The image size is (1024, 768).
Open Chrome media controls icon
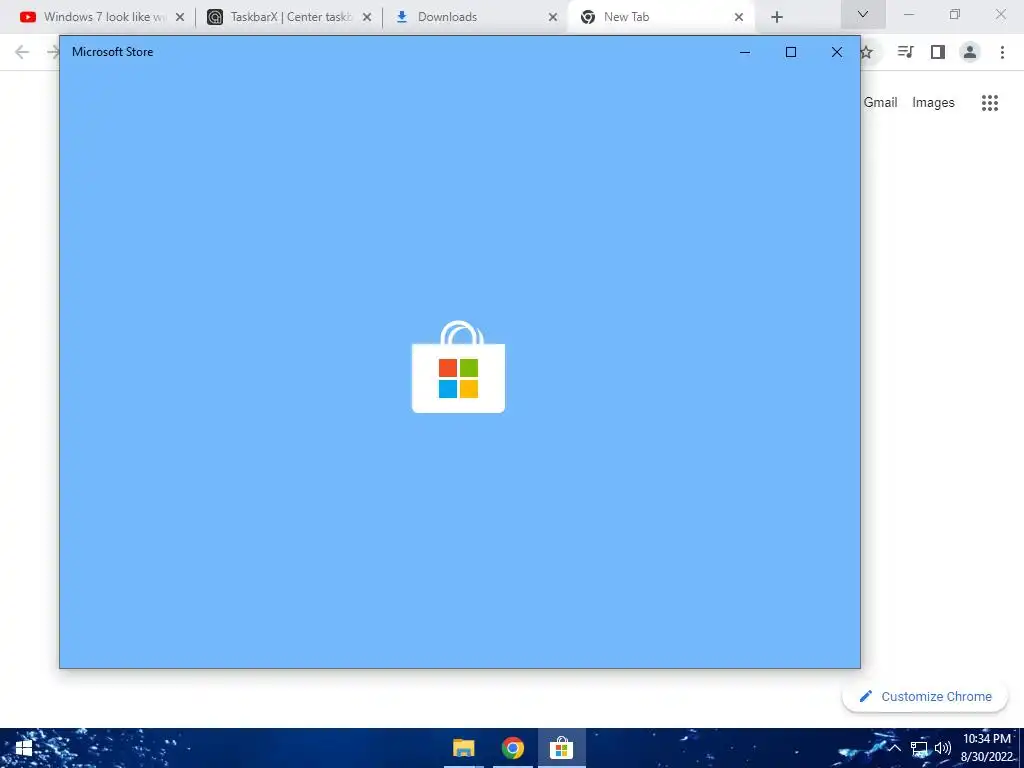[905, 52]
